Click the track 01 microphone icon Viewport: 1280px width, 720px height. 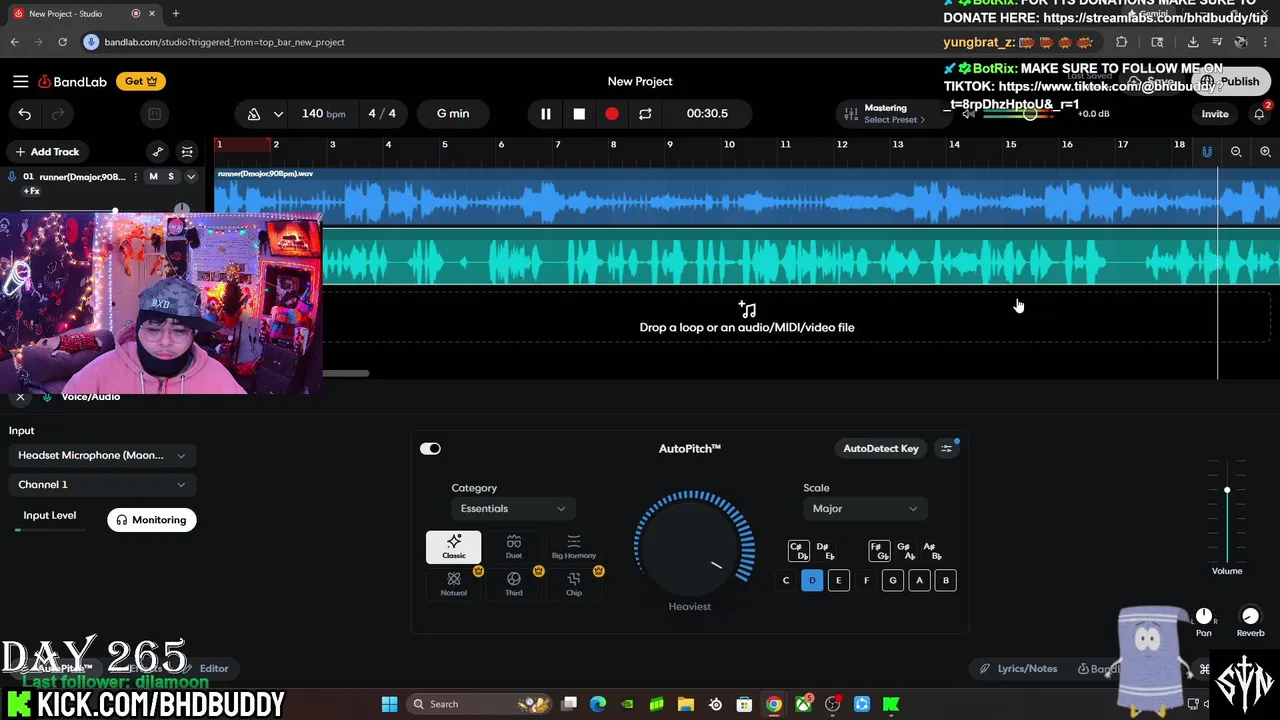coord(12,177)
